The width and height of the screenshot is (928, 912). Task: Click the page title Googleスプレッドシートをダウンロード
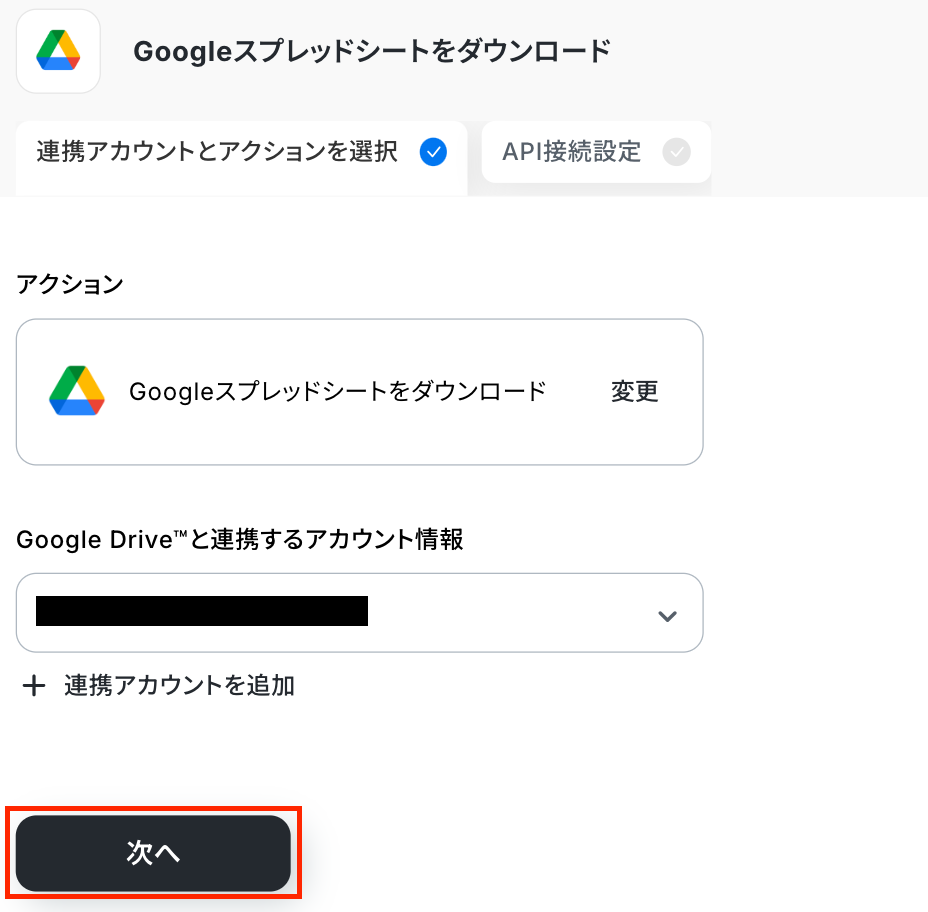coord(372,51)
